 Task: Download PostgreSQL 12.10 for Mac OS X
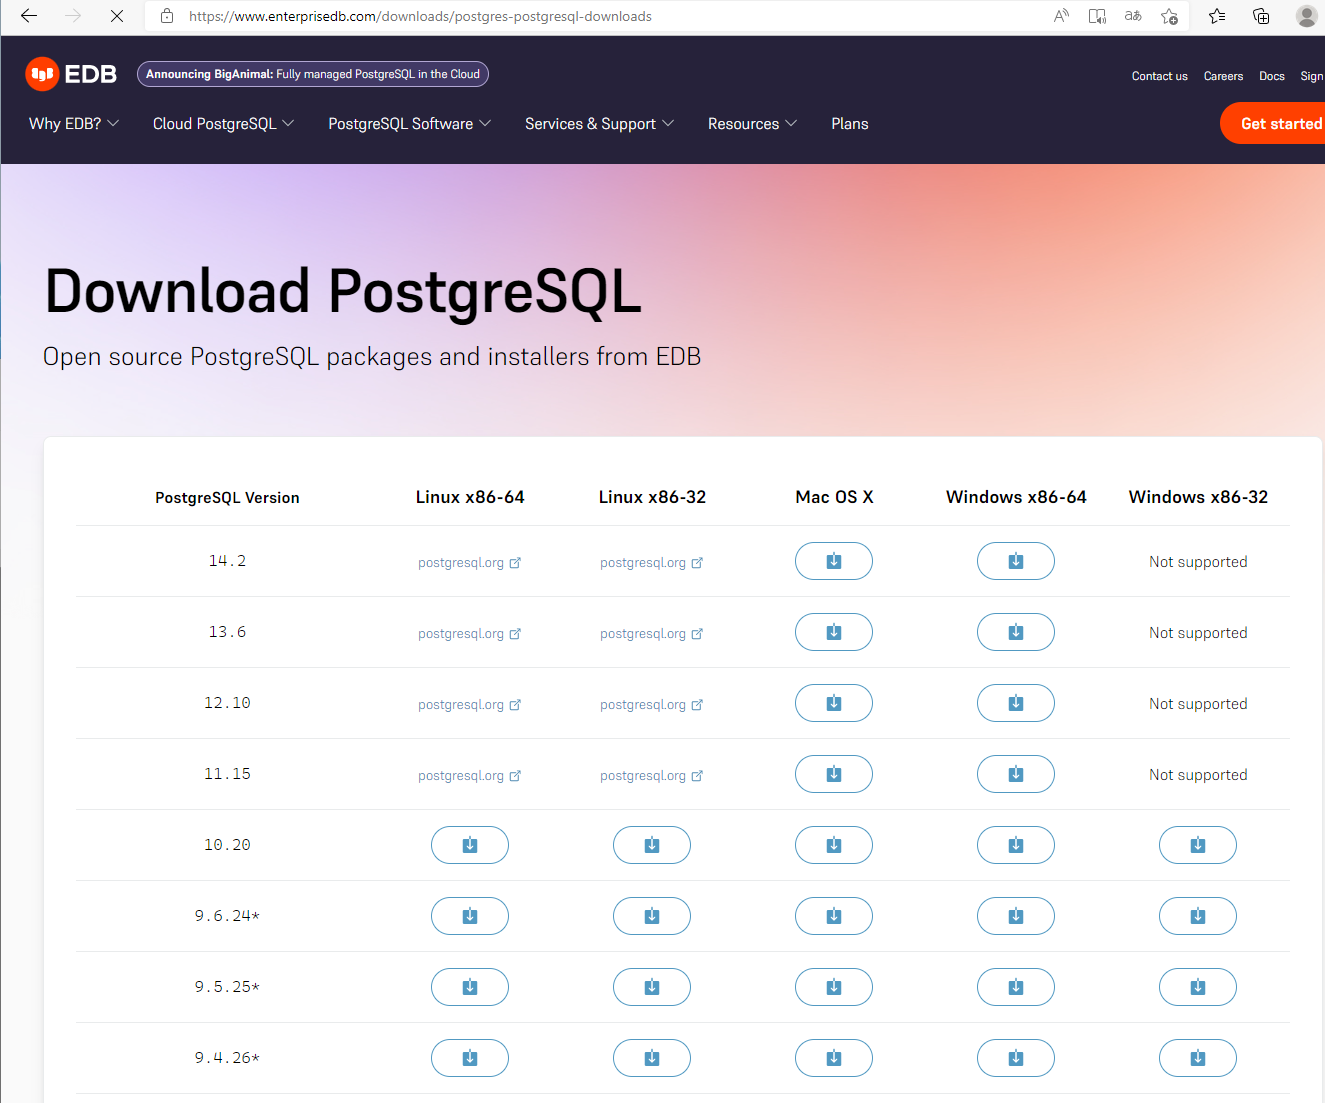click(834, 703)
